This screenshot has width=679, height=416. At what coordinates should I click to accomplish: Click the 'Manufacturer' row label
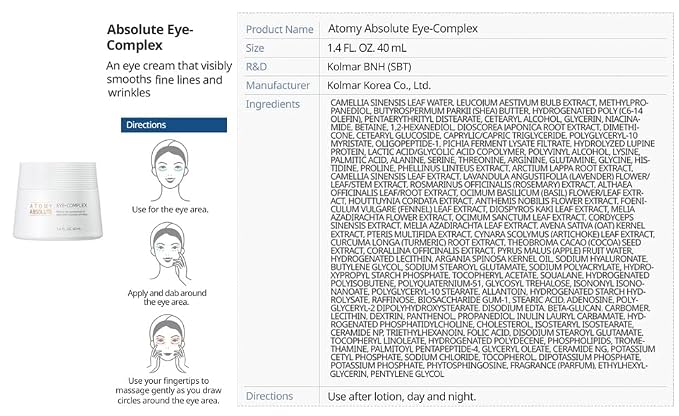278,85
